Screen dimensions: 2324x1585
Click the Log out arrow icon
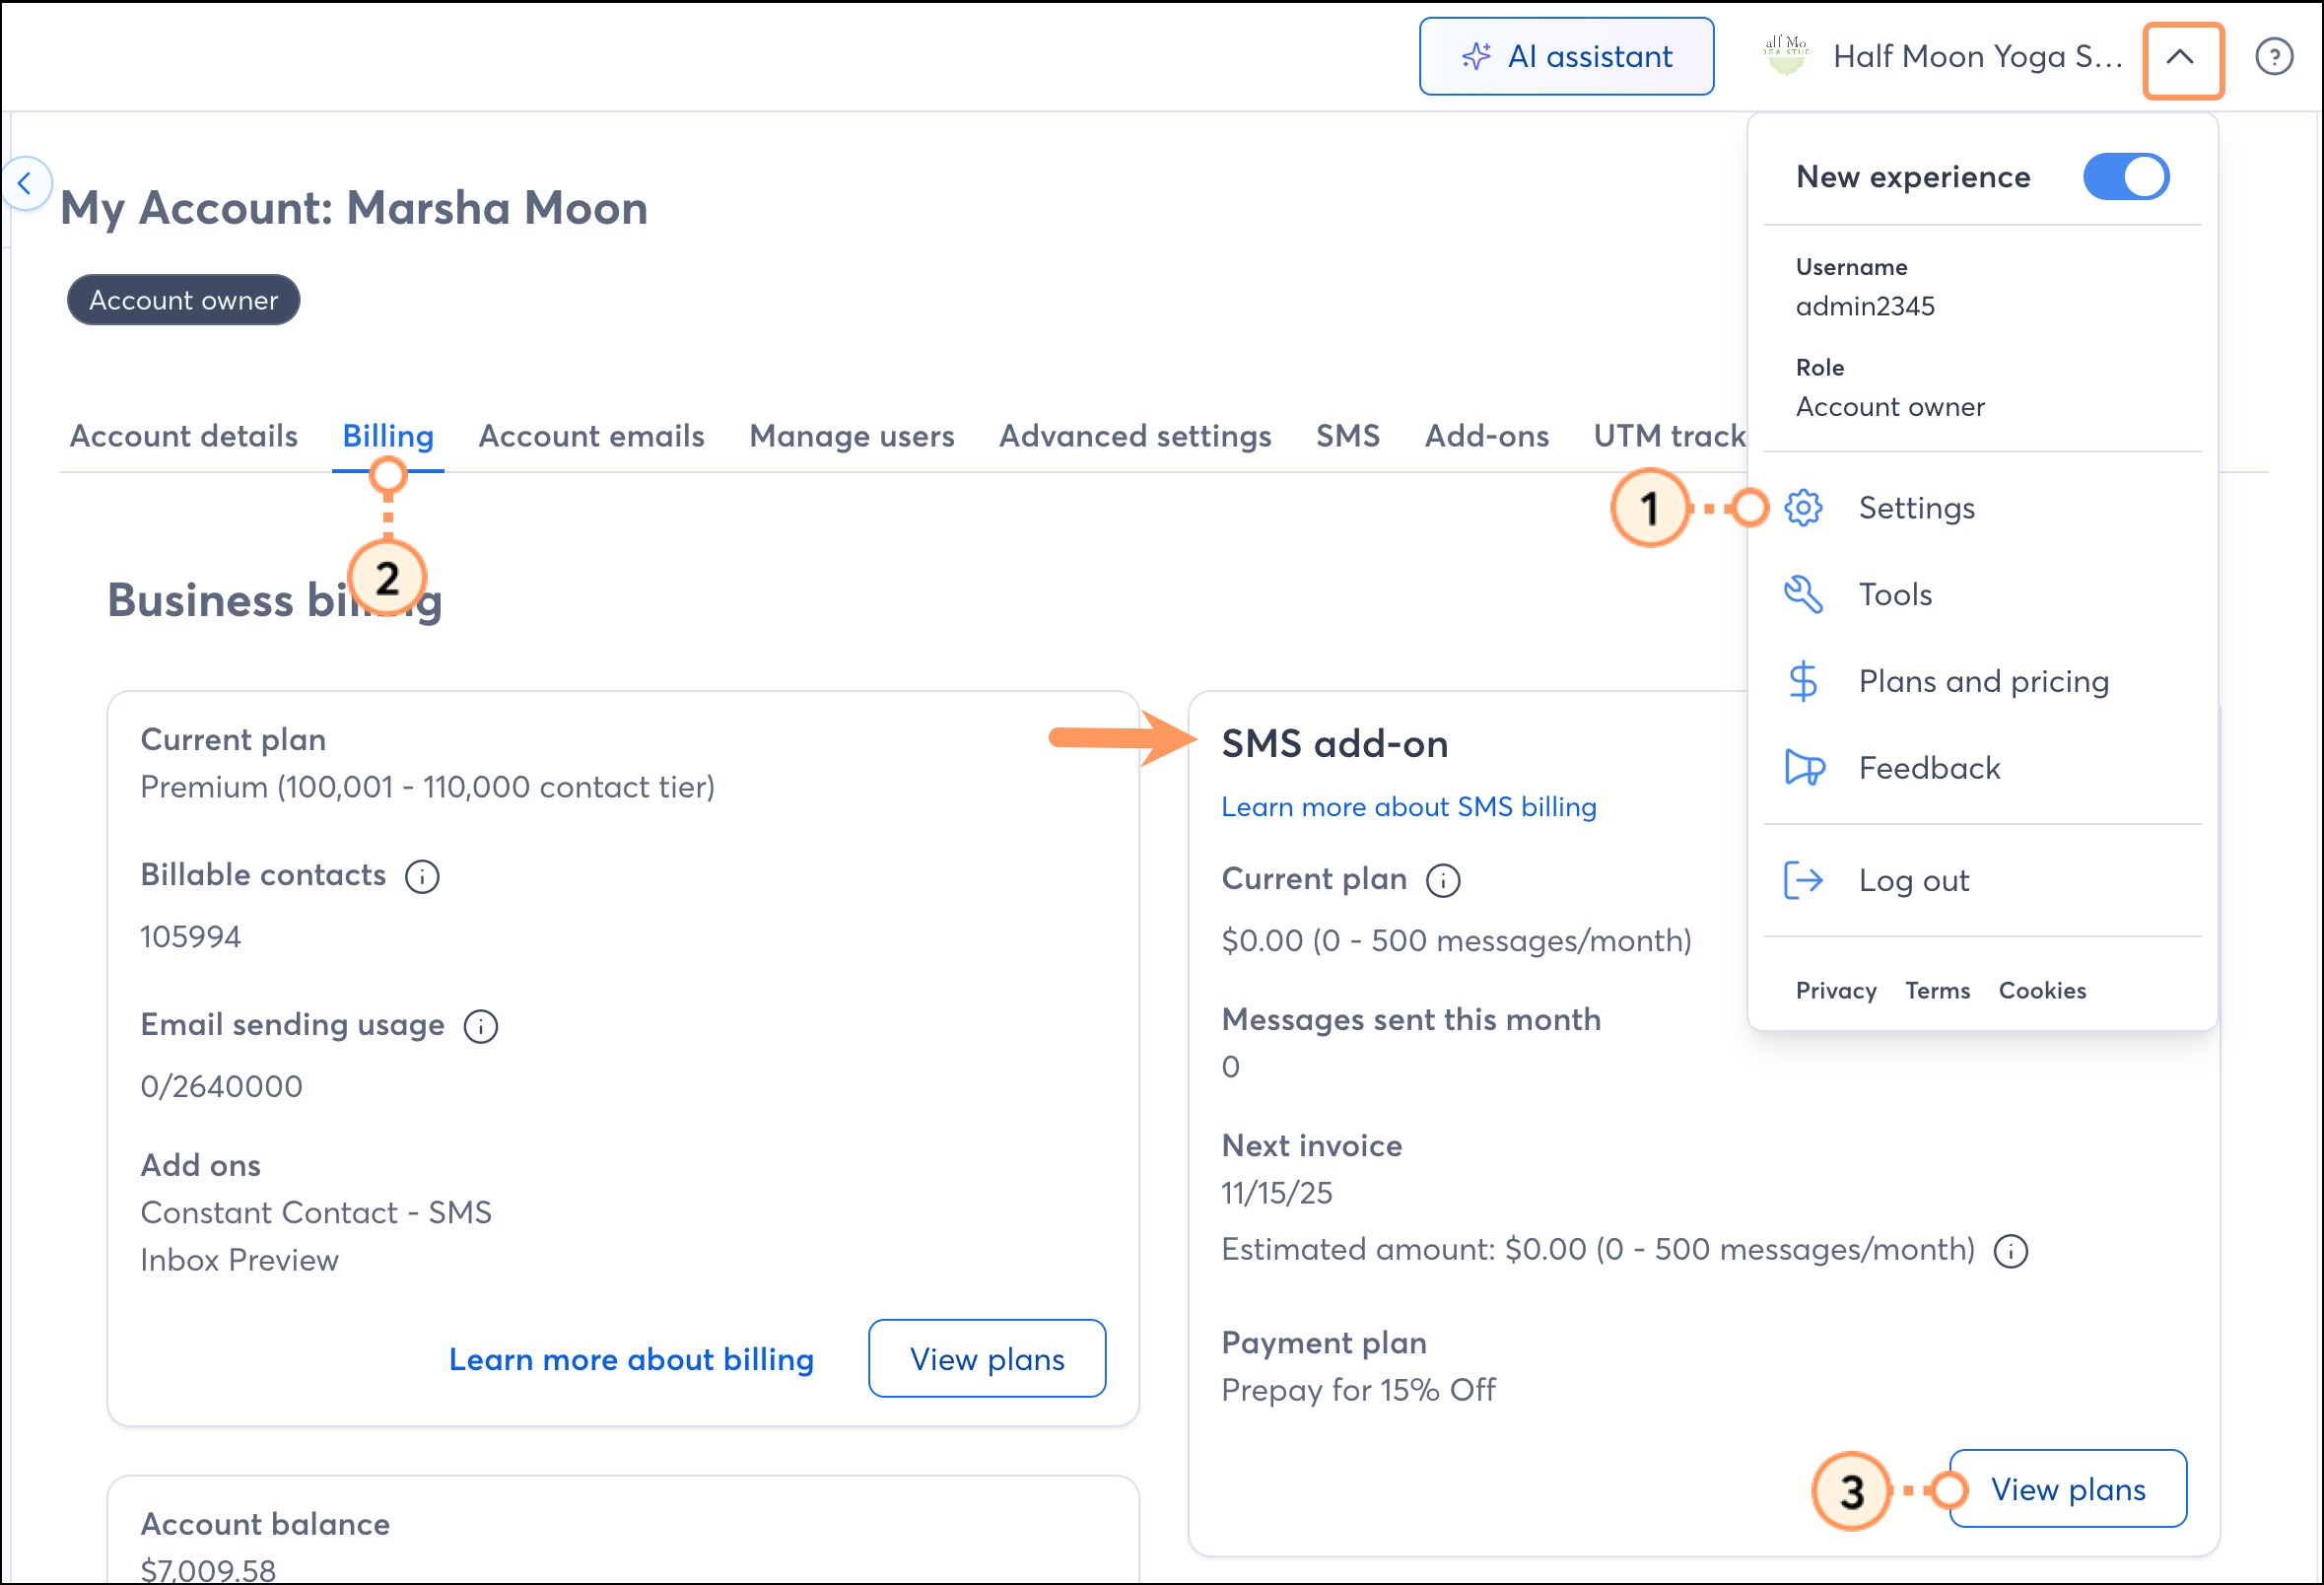point(1803,880)
